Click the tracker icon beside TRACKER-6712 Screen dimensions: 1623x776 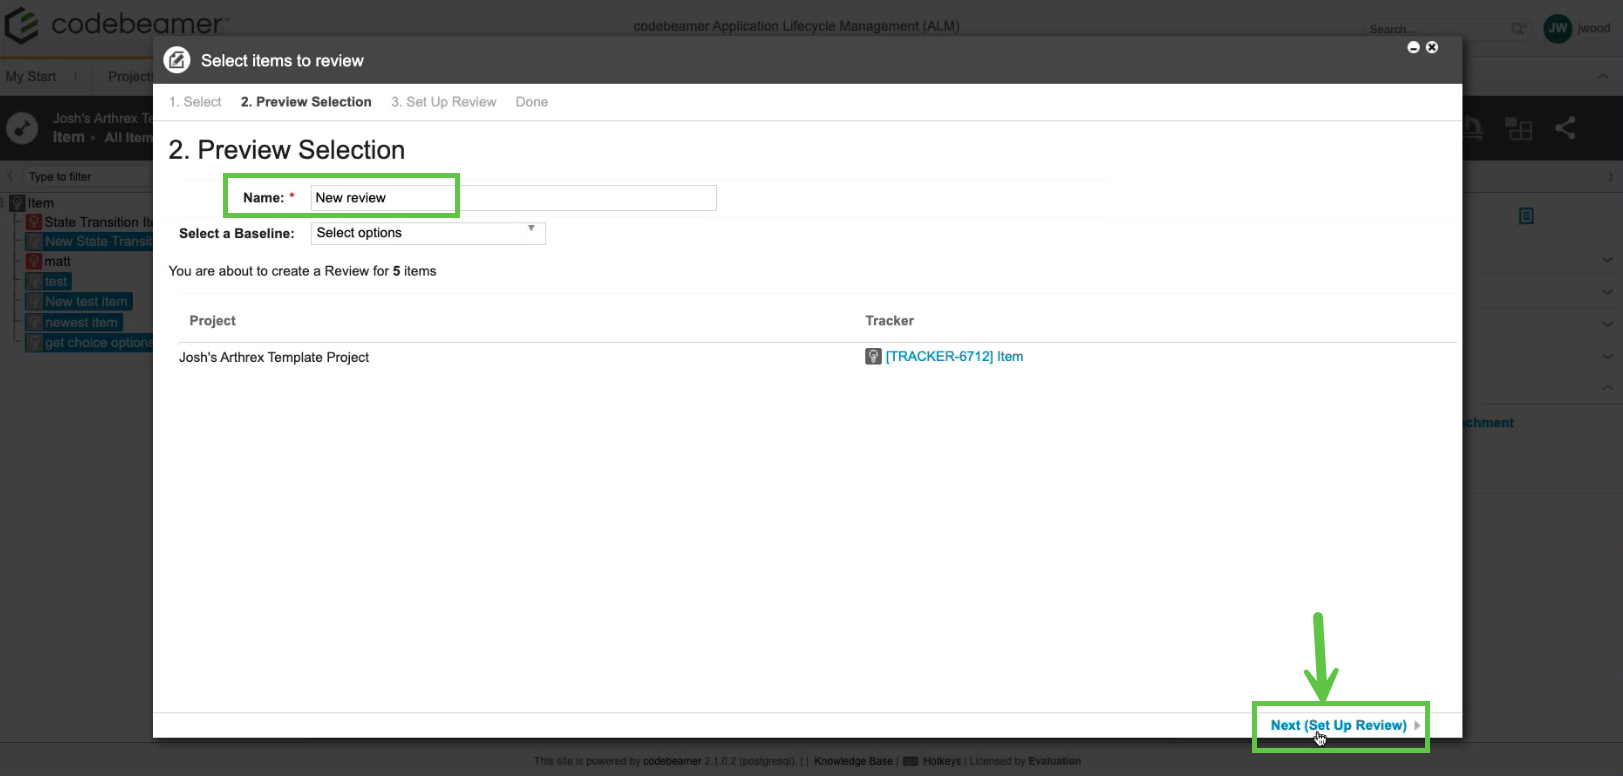pyautogui.click(x=873, y=357)
